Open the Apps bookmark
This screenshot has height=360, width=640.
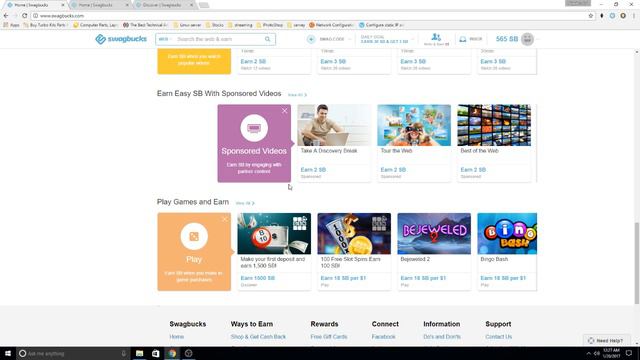(11, 25)
